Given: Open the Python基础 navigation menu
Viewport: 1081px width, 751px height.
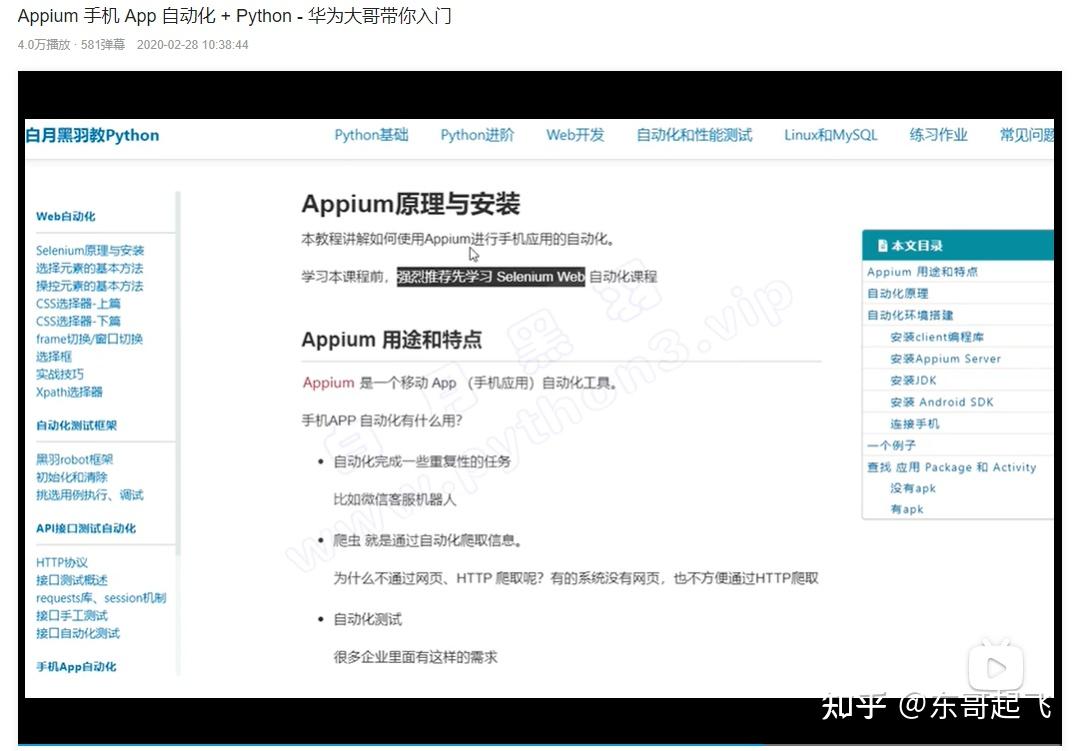Looking at the screenshot, I should (x=371, y=135).
